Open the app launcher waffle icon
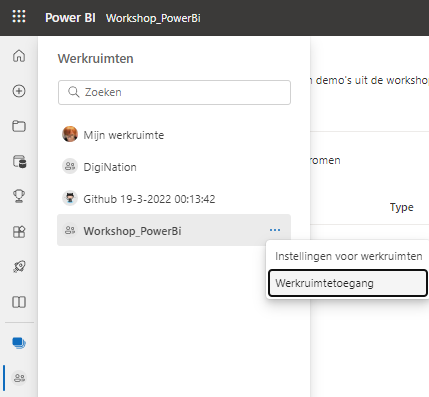Viewport: 429px width, 397px height. pos(19,16)
